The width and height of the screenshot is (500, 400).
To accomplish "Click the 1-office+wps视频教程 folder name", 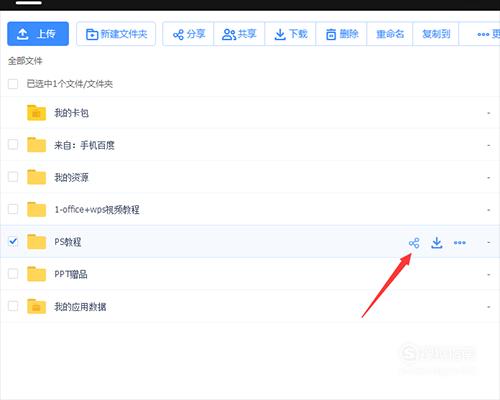I will click(97, 210).
